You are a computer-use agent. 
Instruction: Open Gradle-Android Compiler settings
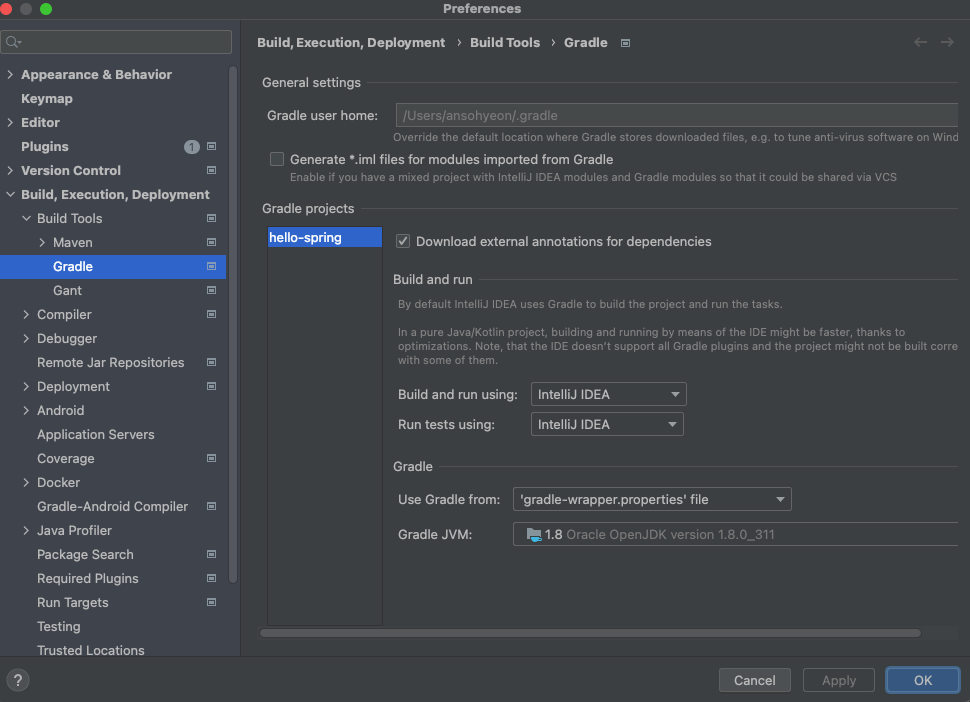pyautogui.click(x=113, y=507)
